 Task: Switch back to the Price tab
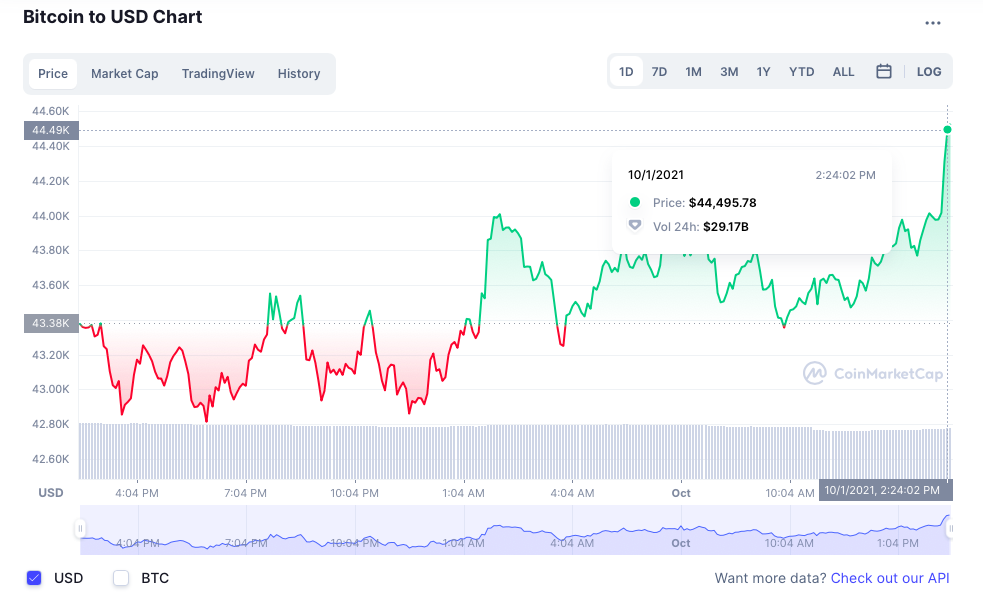pos(52,73)
